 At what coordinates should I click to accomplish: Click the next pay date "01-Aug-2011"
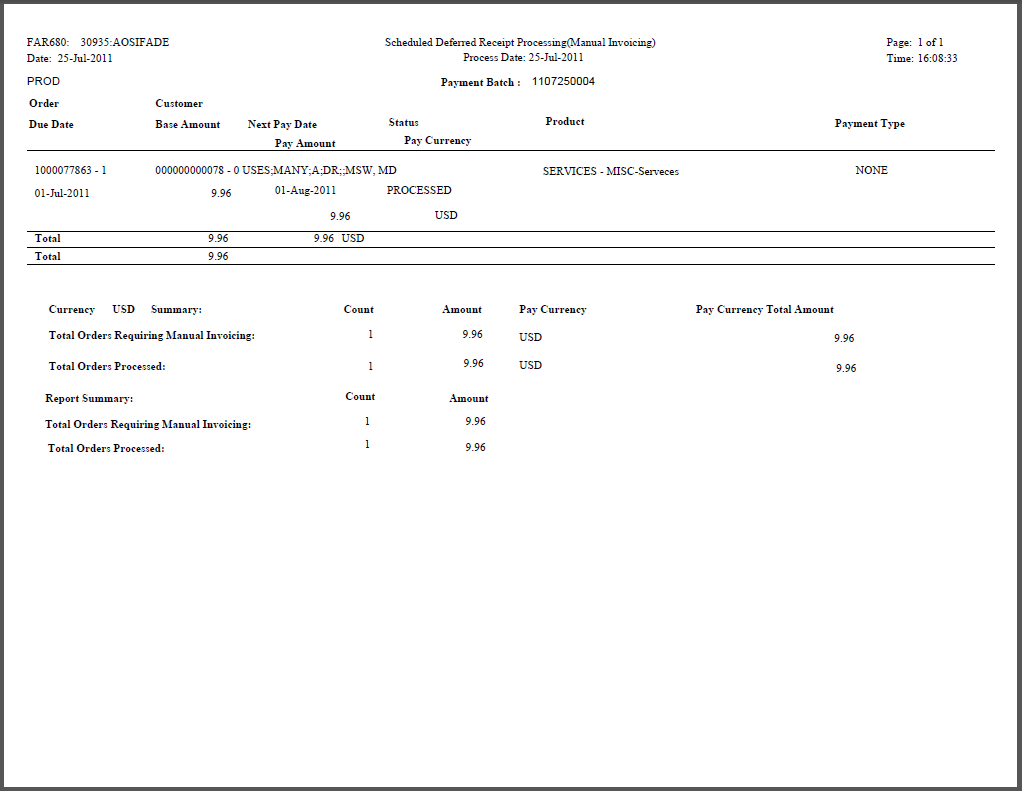tap(305, 190)
